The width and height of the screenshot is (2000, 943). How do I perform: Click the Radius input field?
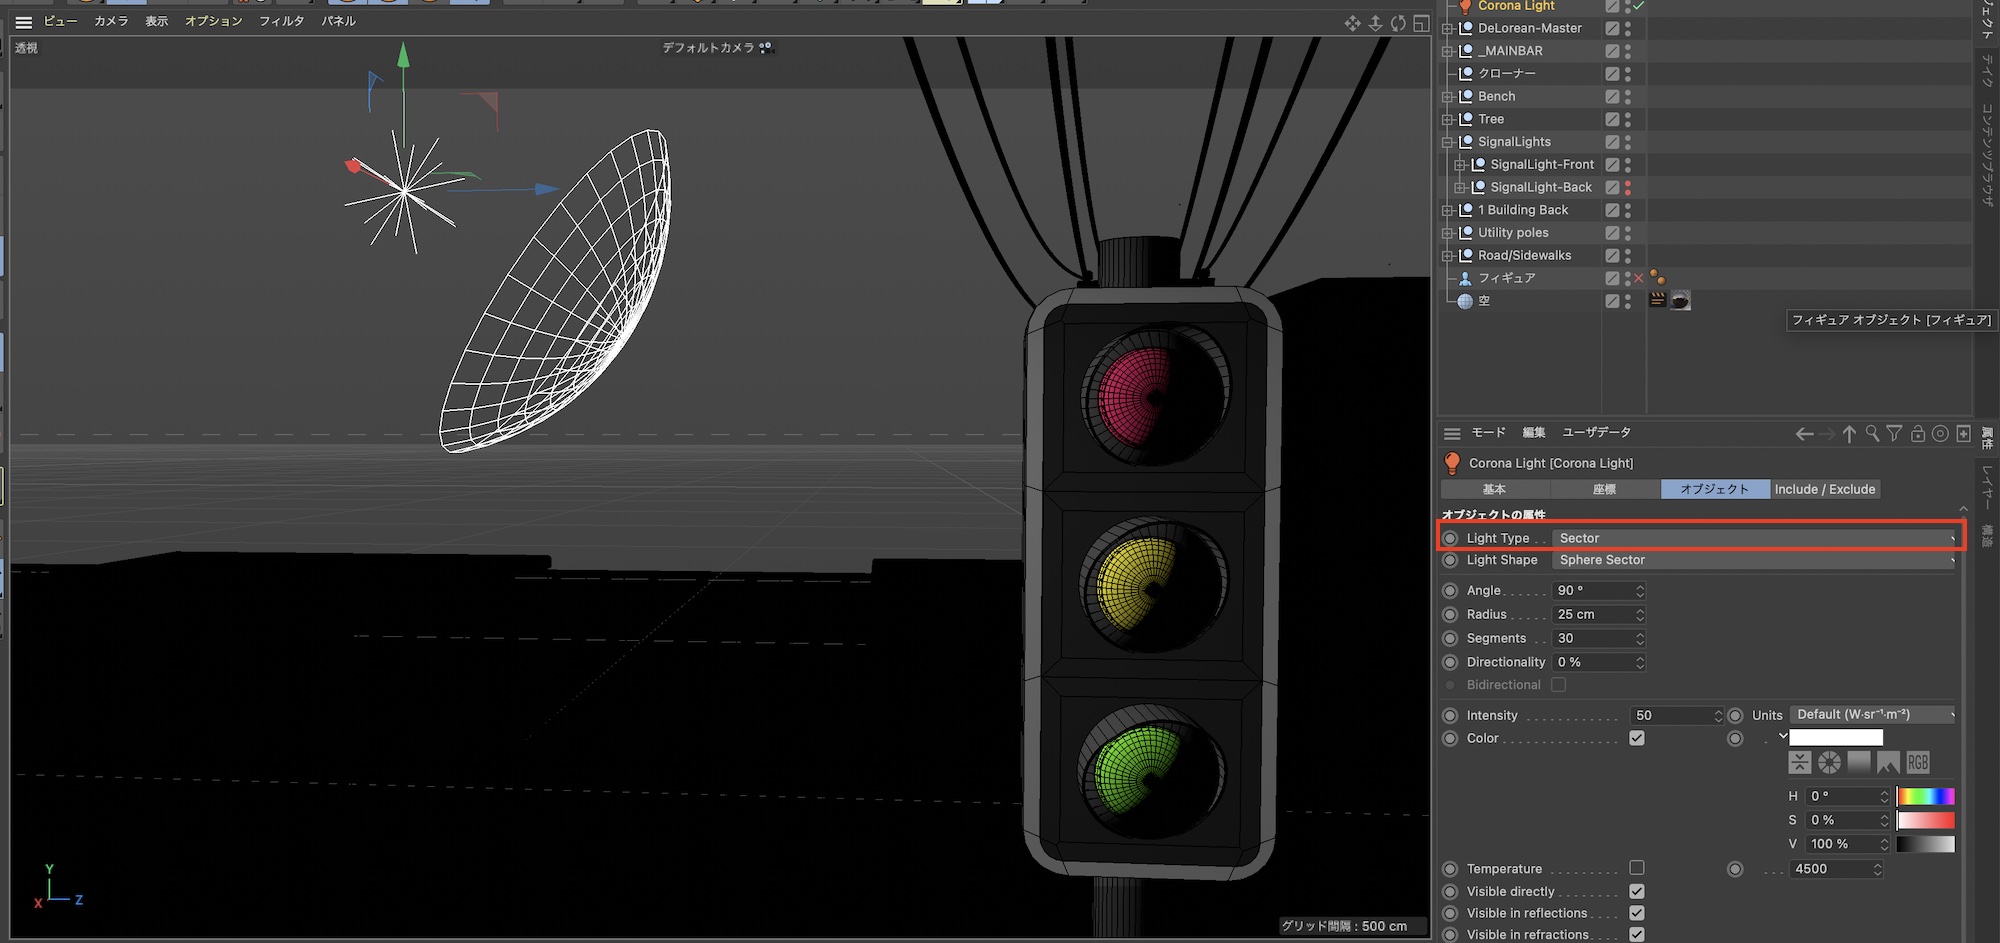point(1592,614)
